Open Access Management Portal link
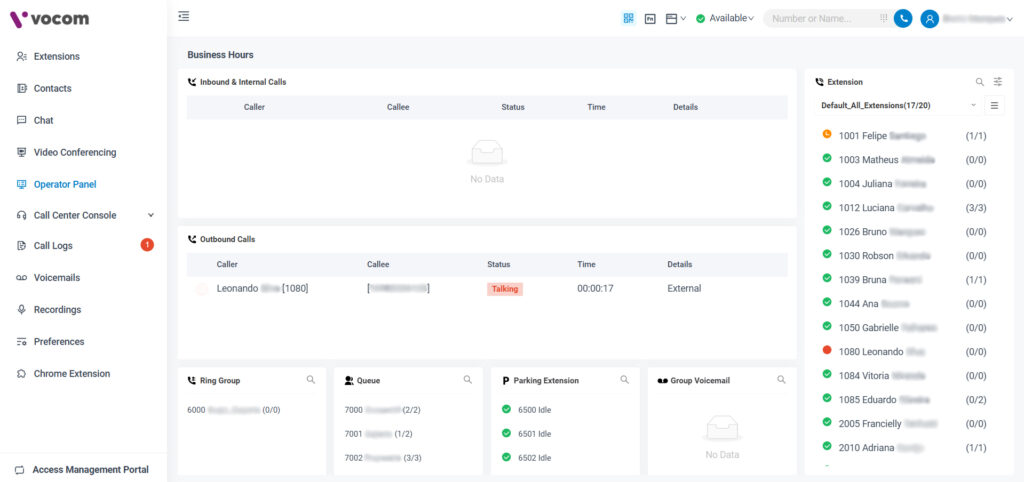Viewport: 1024px width, 482px height. pos(90,470)
